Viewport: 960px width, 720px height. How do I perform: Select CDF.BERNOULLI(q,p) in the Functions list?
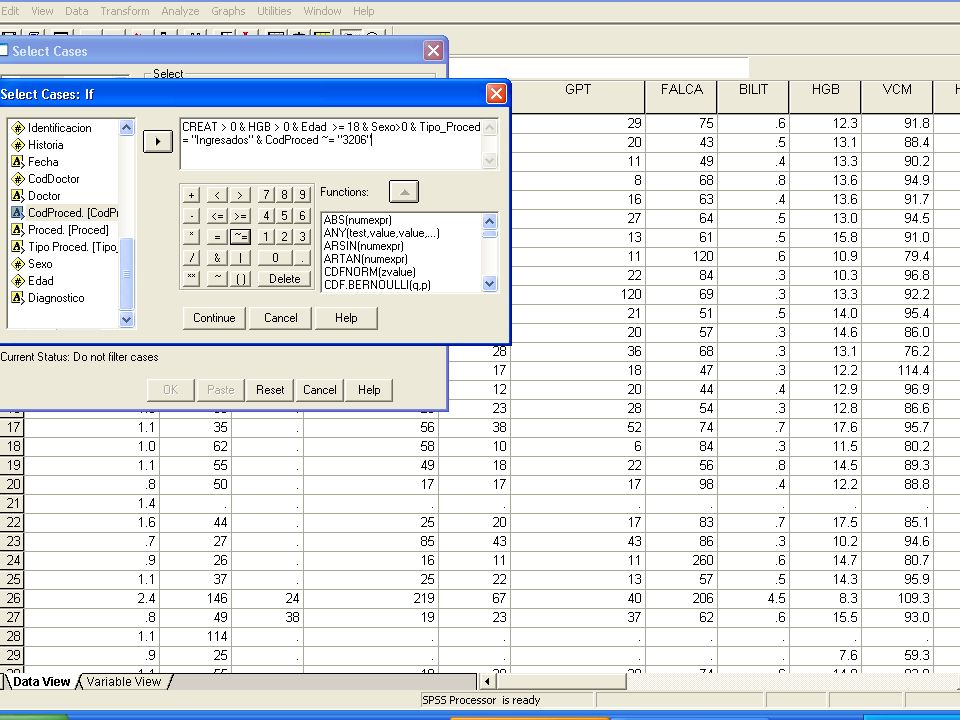coord(377,285)
